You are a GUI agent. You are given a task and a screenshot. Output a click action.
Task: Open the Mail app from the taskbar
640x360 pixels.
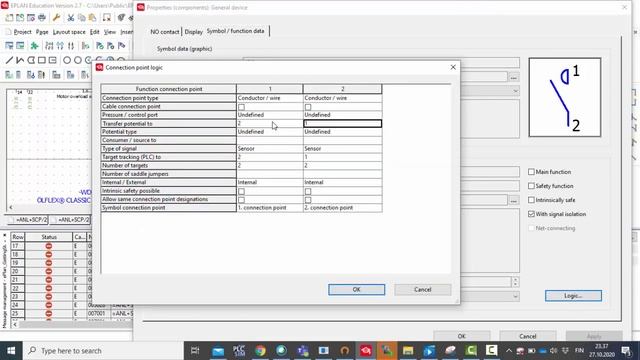click(218, 351)
